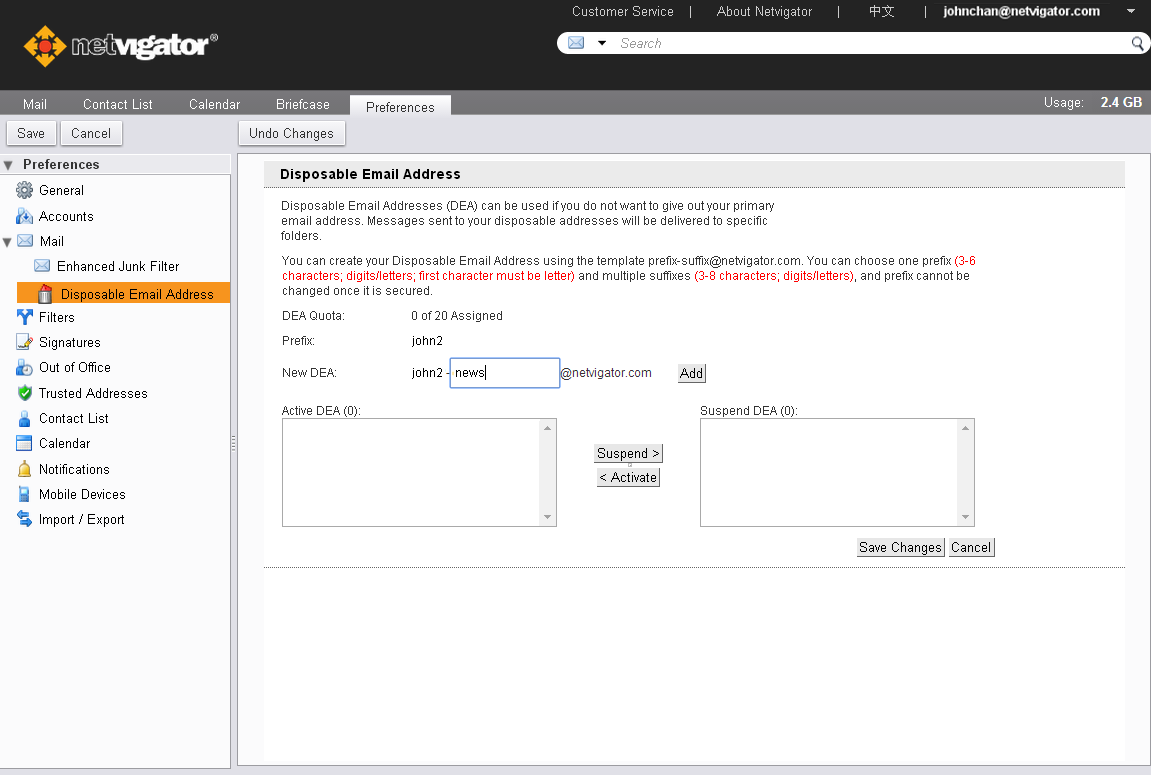The width and height of the screenshot is (1151, 775).
Task: Click Add to create new DEA
Action: (691, 373)
